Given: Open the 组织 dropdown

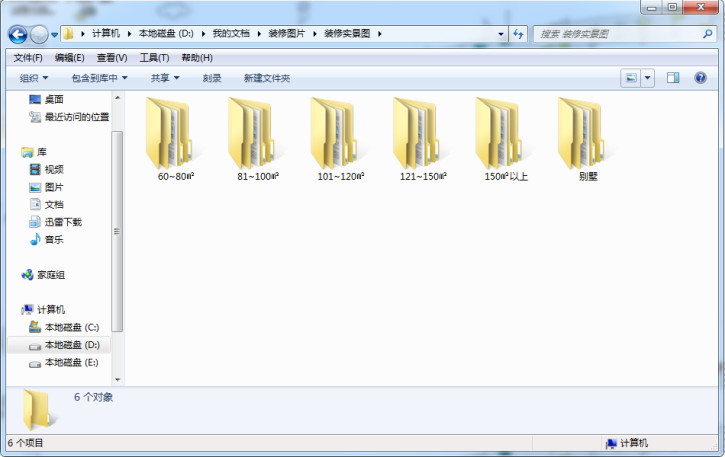Looking at the screenshot, I should (x=34, y=78).
